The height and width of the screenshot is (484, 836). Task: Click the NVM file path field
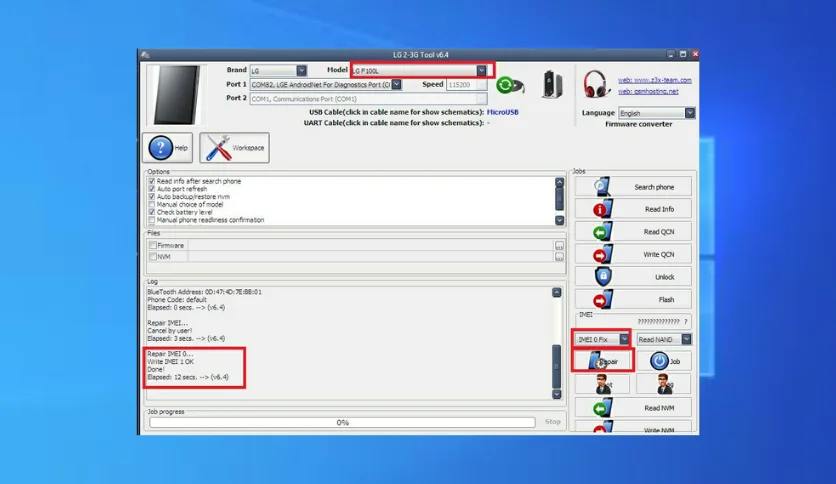[371, 256]
